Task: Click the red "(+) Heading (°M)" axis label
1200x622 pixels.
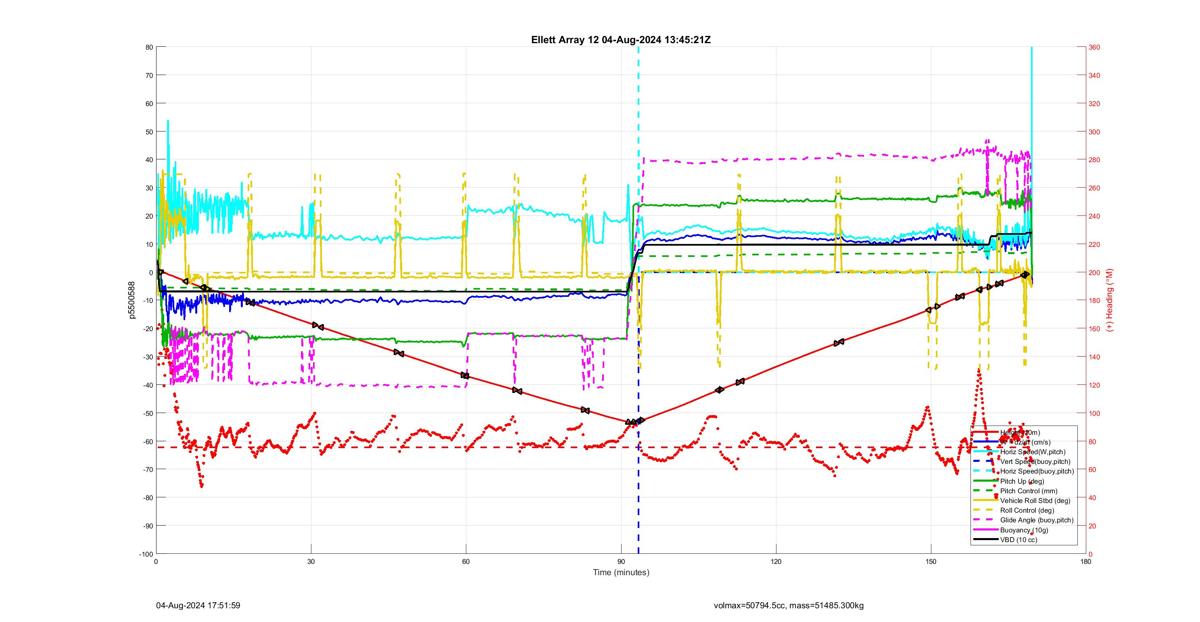Action: pyautogui.click(x=1109, y=300)
